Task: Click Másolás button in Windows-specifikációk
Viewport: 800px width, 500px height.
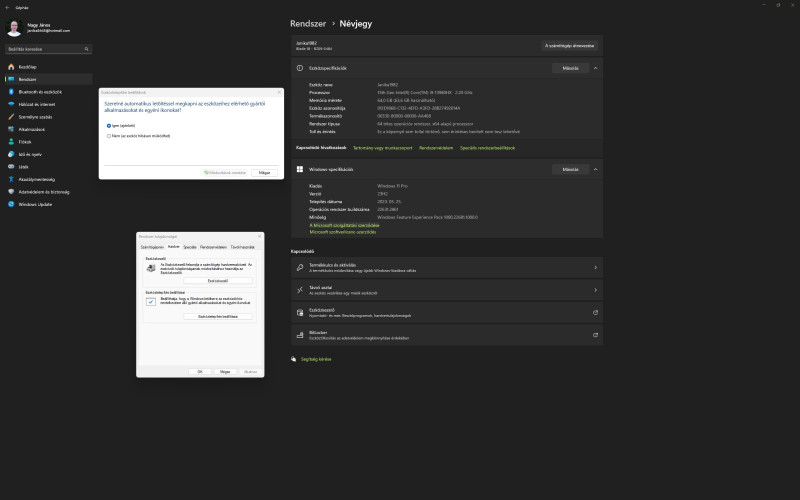Action: point(570,169)
